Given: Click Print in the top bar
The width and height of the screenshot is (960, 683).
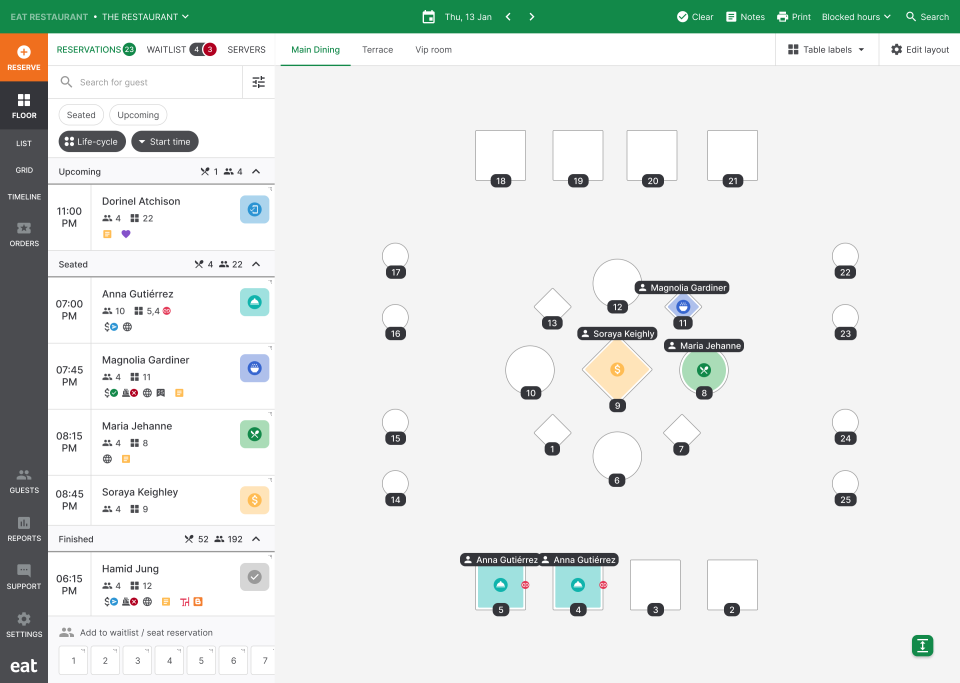Looking at the screenshot, I should pos(793,17).
